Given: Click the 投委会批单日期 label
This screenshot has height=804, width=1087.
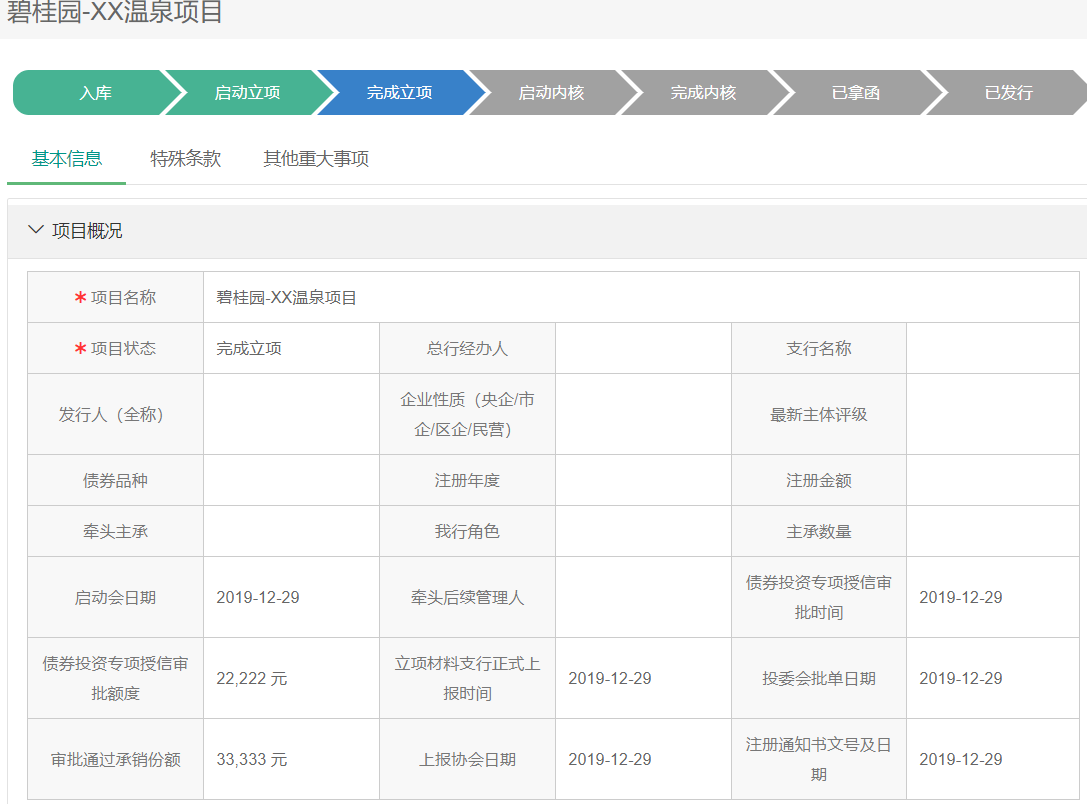Looking at the screenshot, I should tap(819, 679).
